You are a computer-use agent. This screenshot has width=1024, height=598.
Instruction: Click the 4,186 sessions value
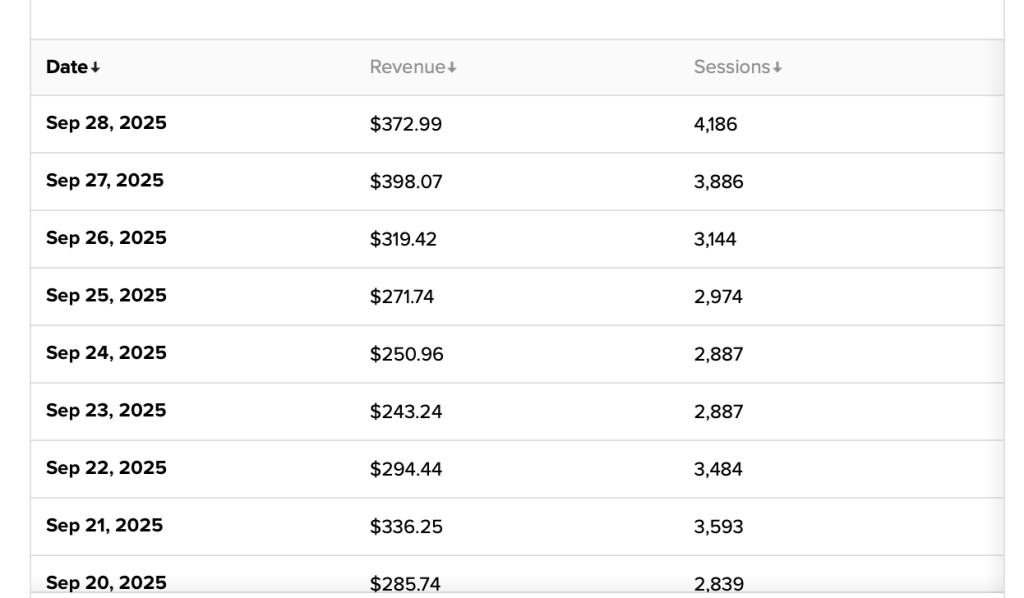pos(716,125)
